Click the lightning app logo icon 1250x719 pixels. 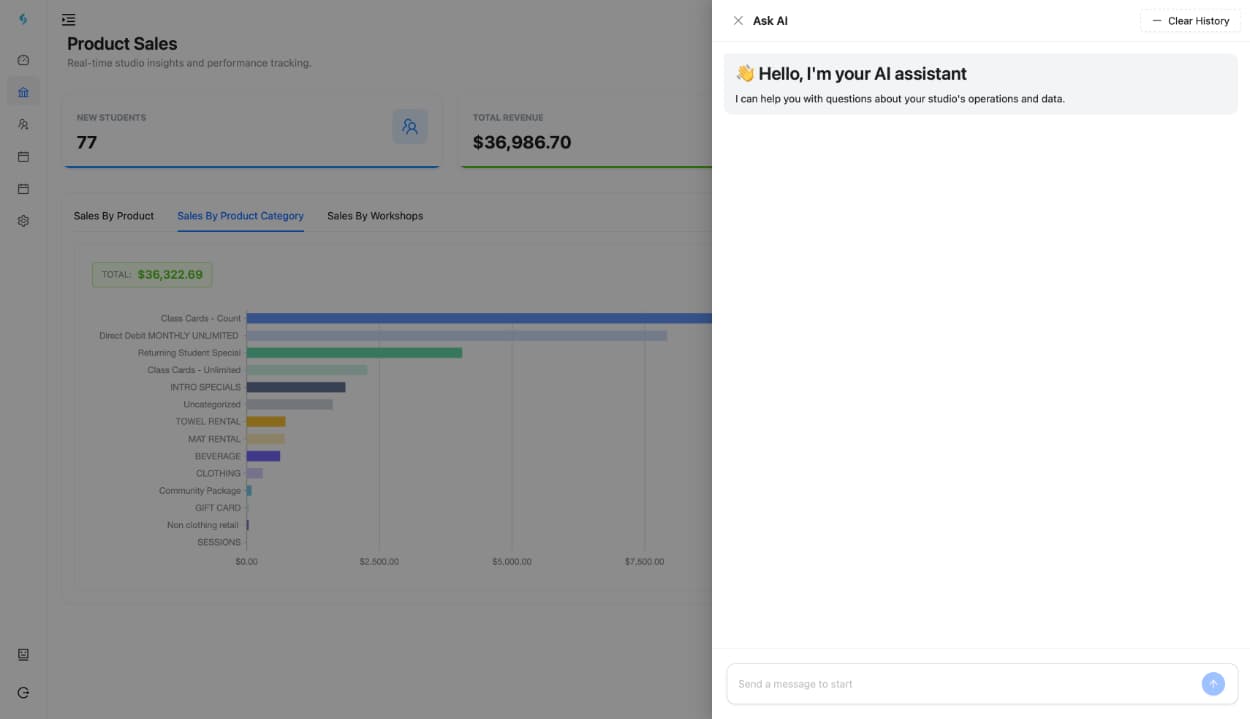tap(22, 19)
